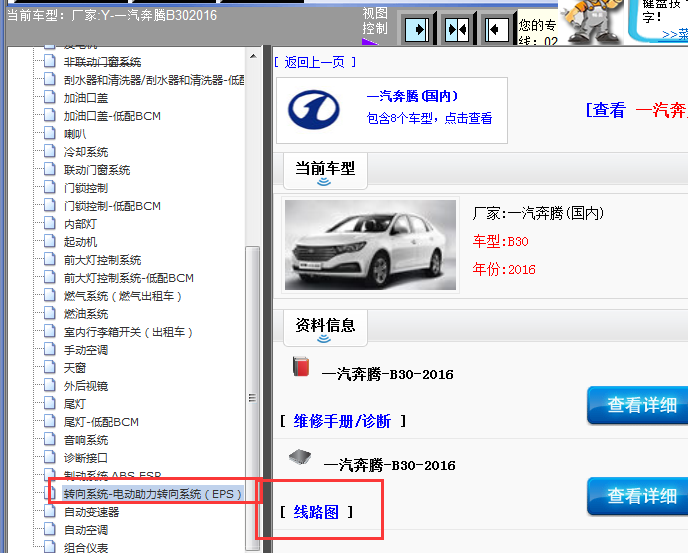Open 刮水器和清洗器 tree entry
This screenshot has height=553, width=688.
point(154,80)
